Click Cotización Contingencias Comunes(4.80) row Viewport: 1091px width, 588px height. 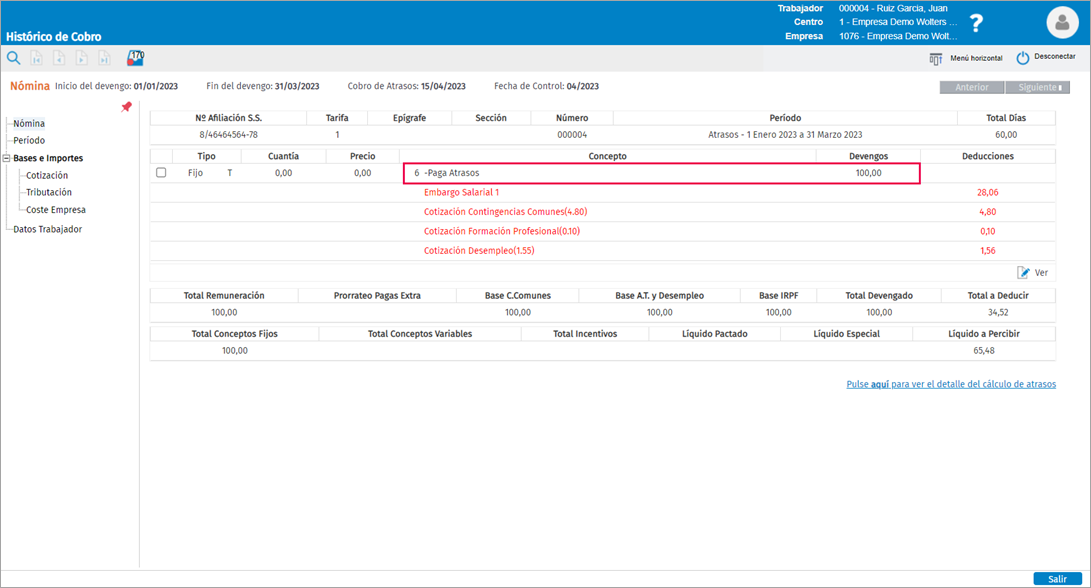603,212
